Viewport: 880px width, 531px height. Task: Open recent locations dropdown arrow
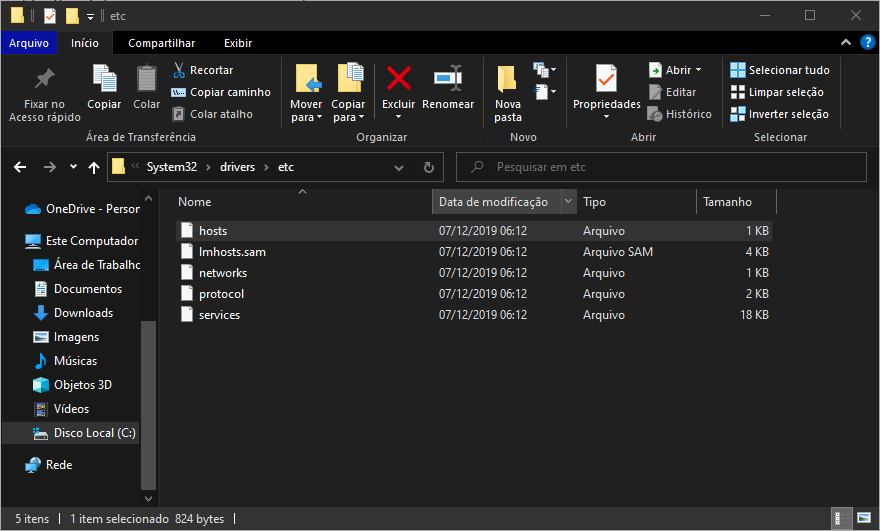73,167
